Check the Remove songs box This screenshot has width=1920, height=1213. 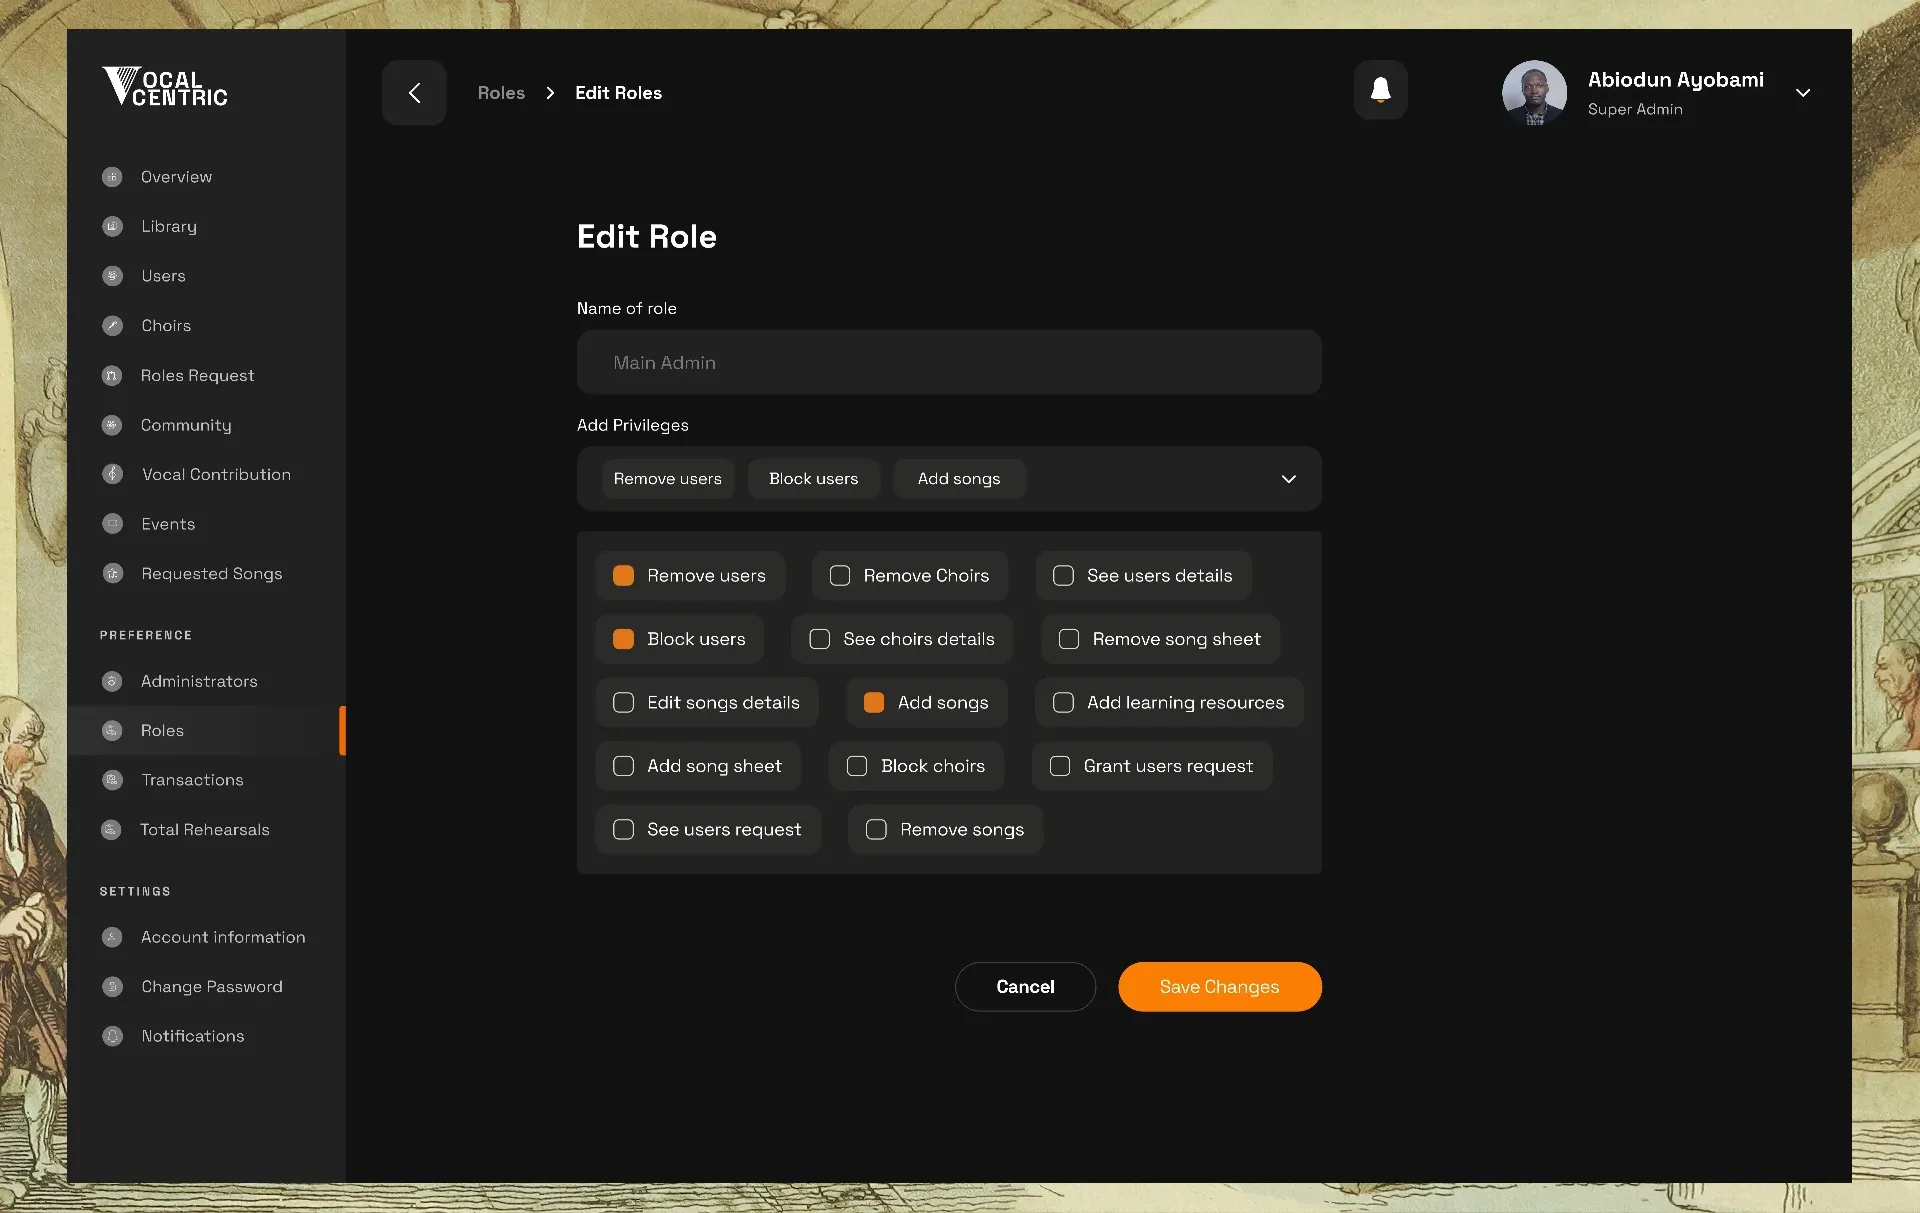pyautogui.click(x=876, y=829)
